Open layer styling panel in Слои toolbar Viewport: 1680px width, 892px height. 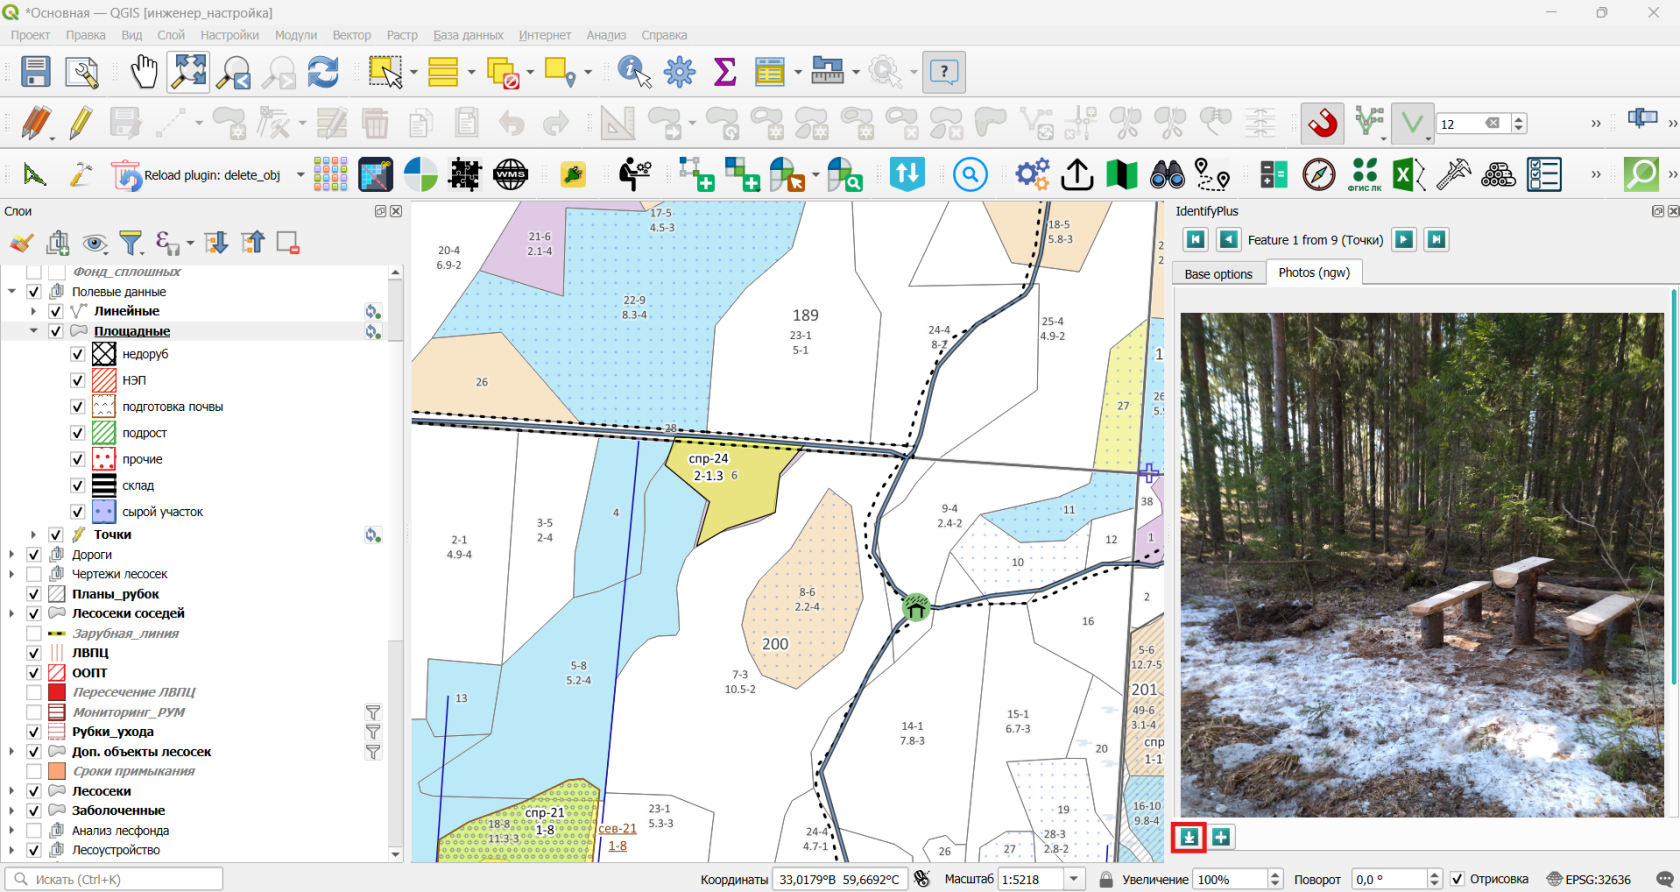21,243
